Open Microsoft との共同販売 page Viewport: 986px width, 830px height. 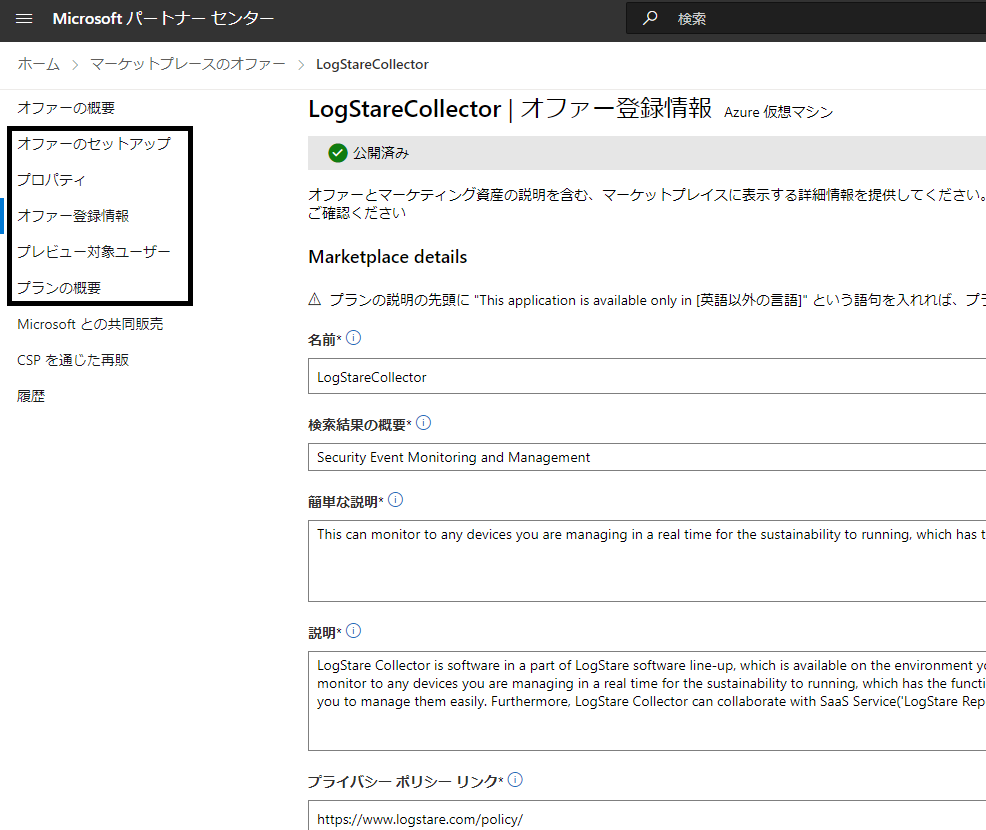[90, 324]
